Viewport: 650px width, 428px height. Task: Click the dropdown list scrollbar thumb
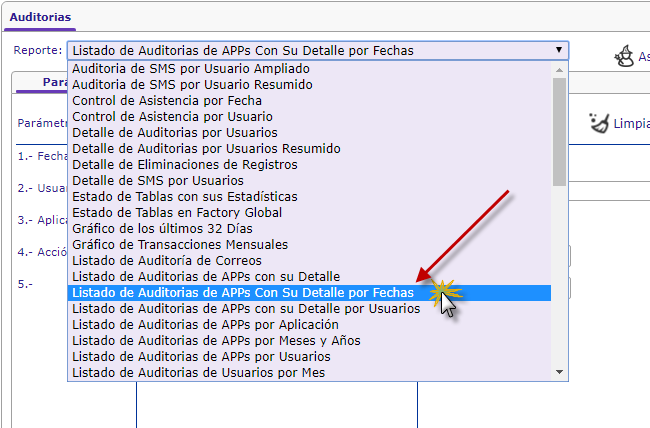tap(559, 132)
